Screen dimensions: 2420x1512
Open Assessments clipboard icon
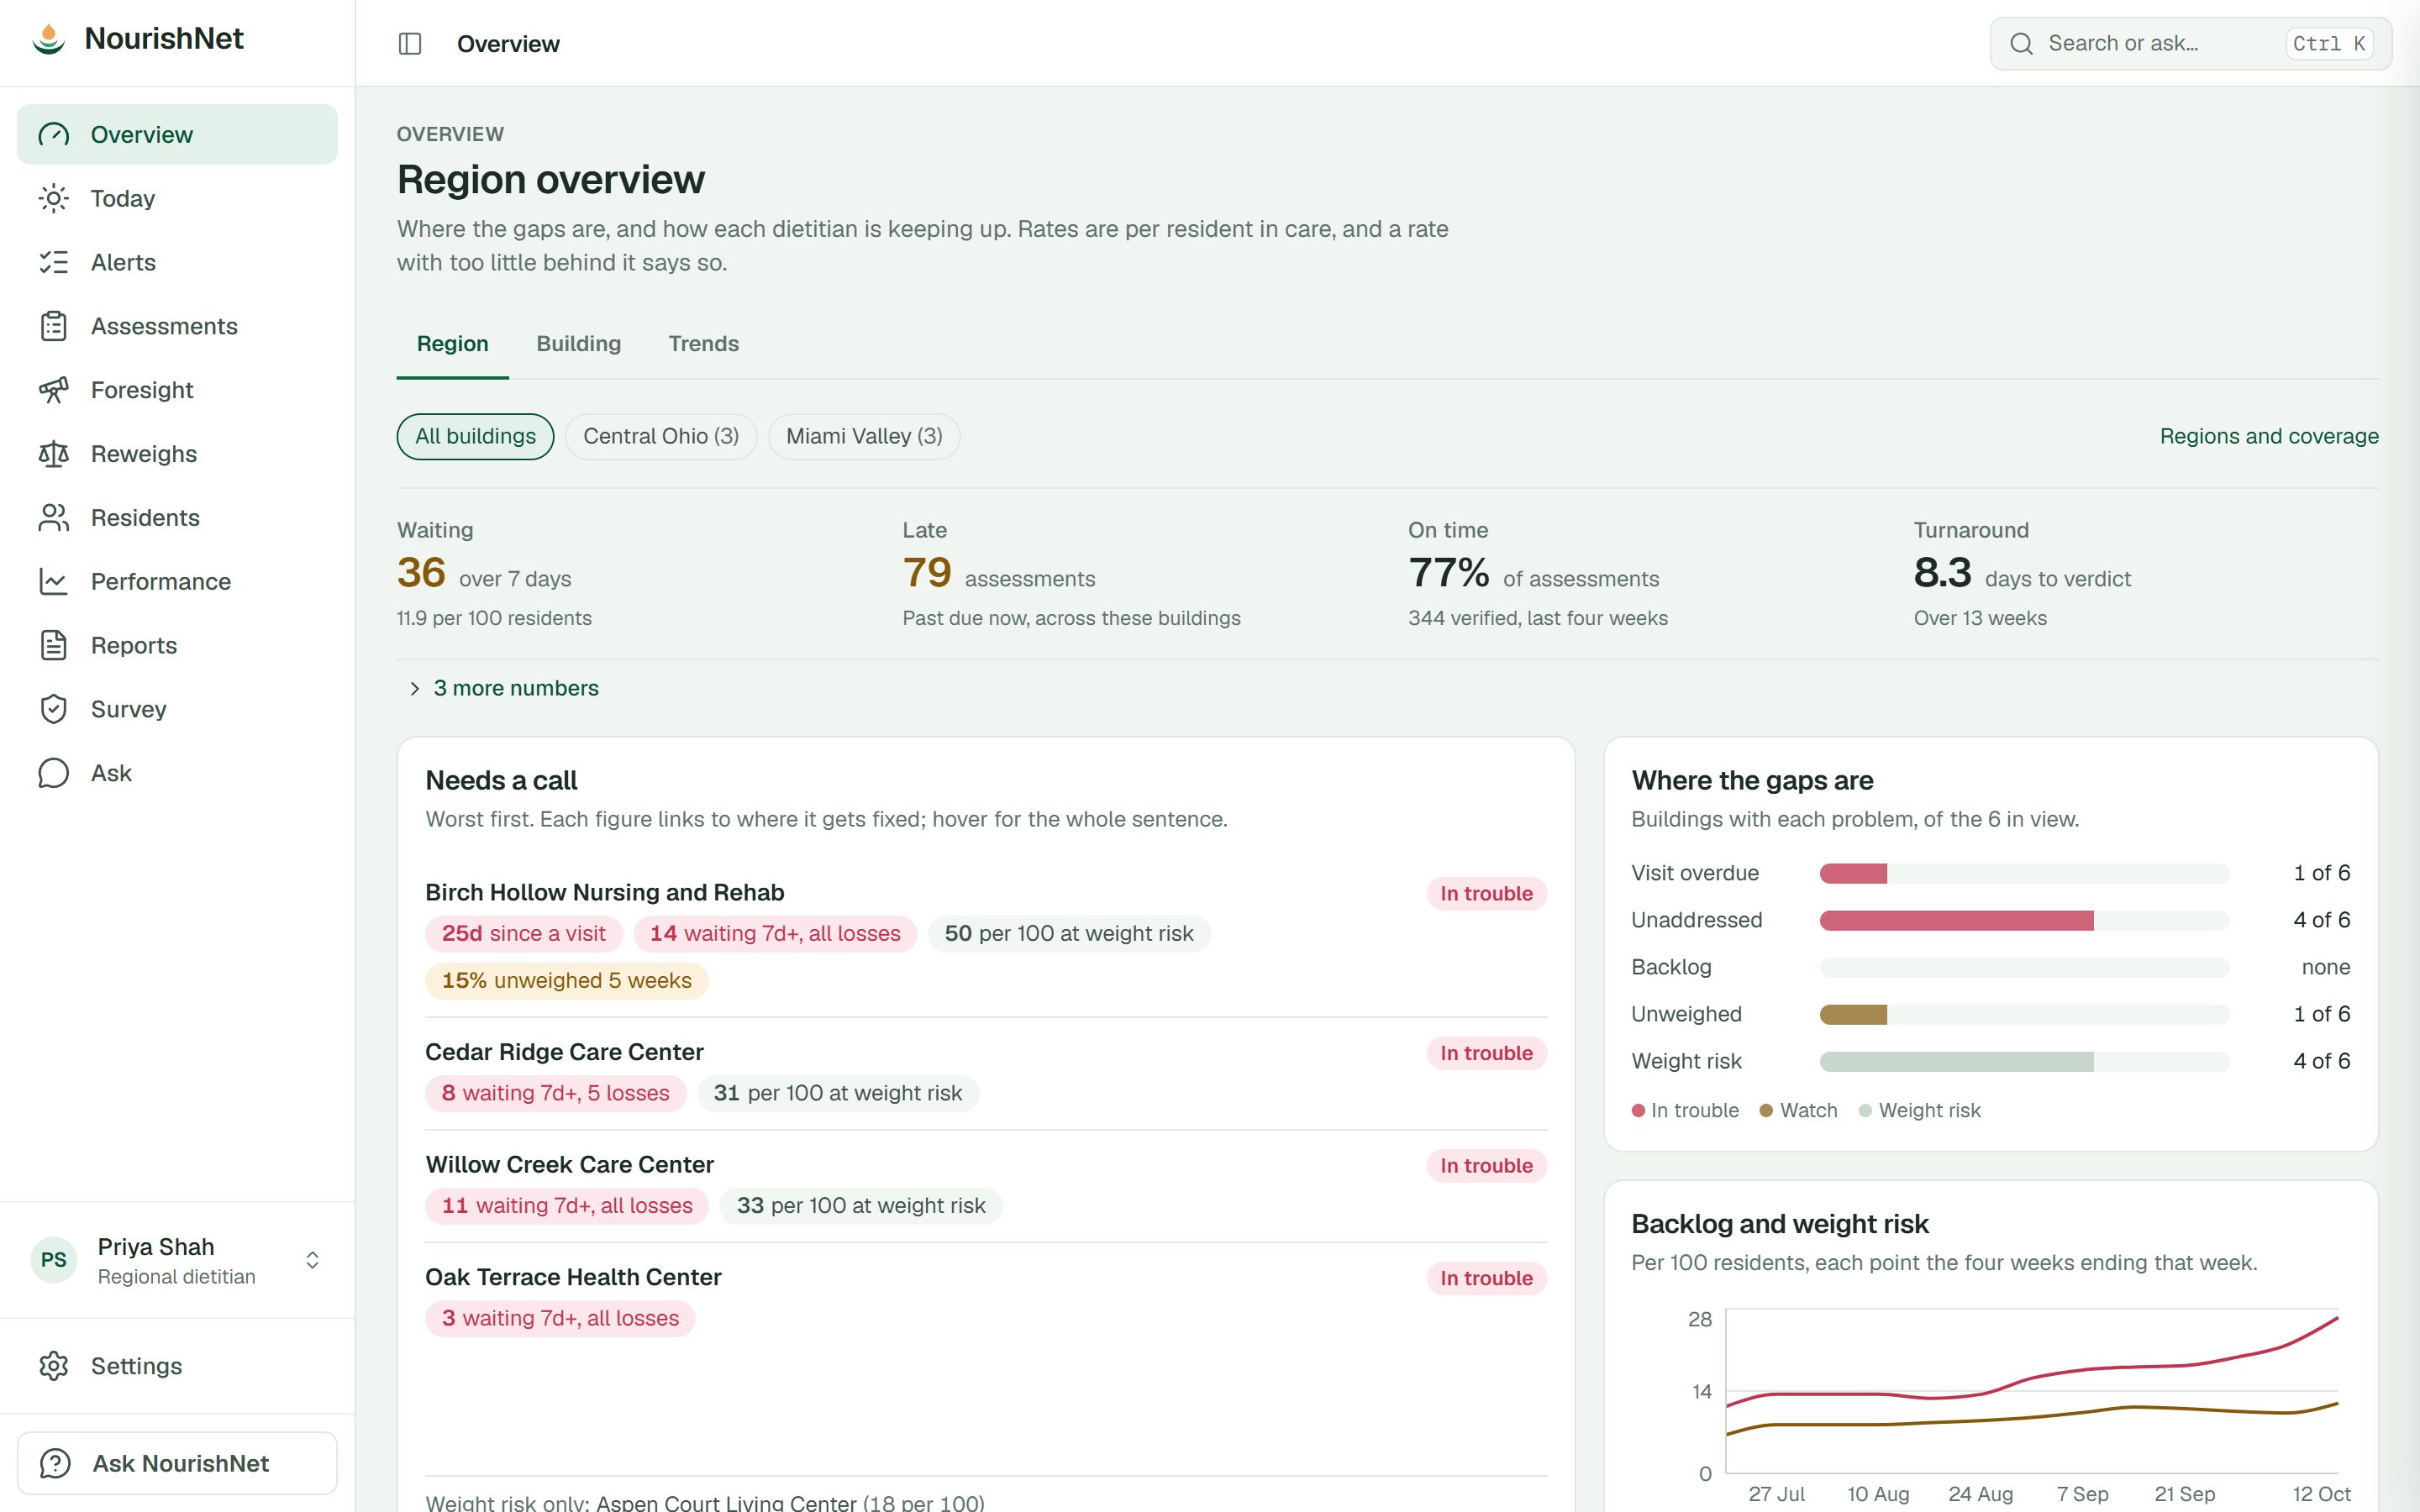coord(54,326)
